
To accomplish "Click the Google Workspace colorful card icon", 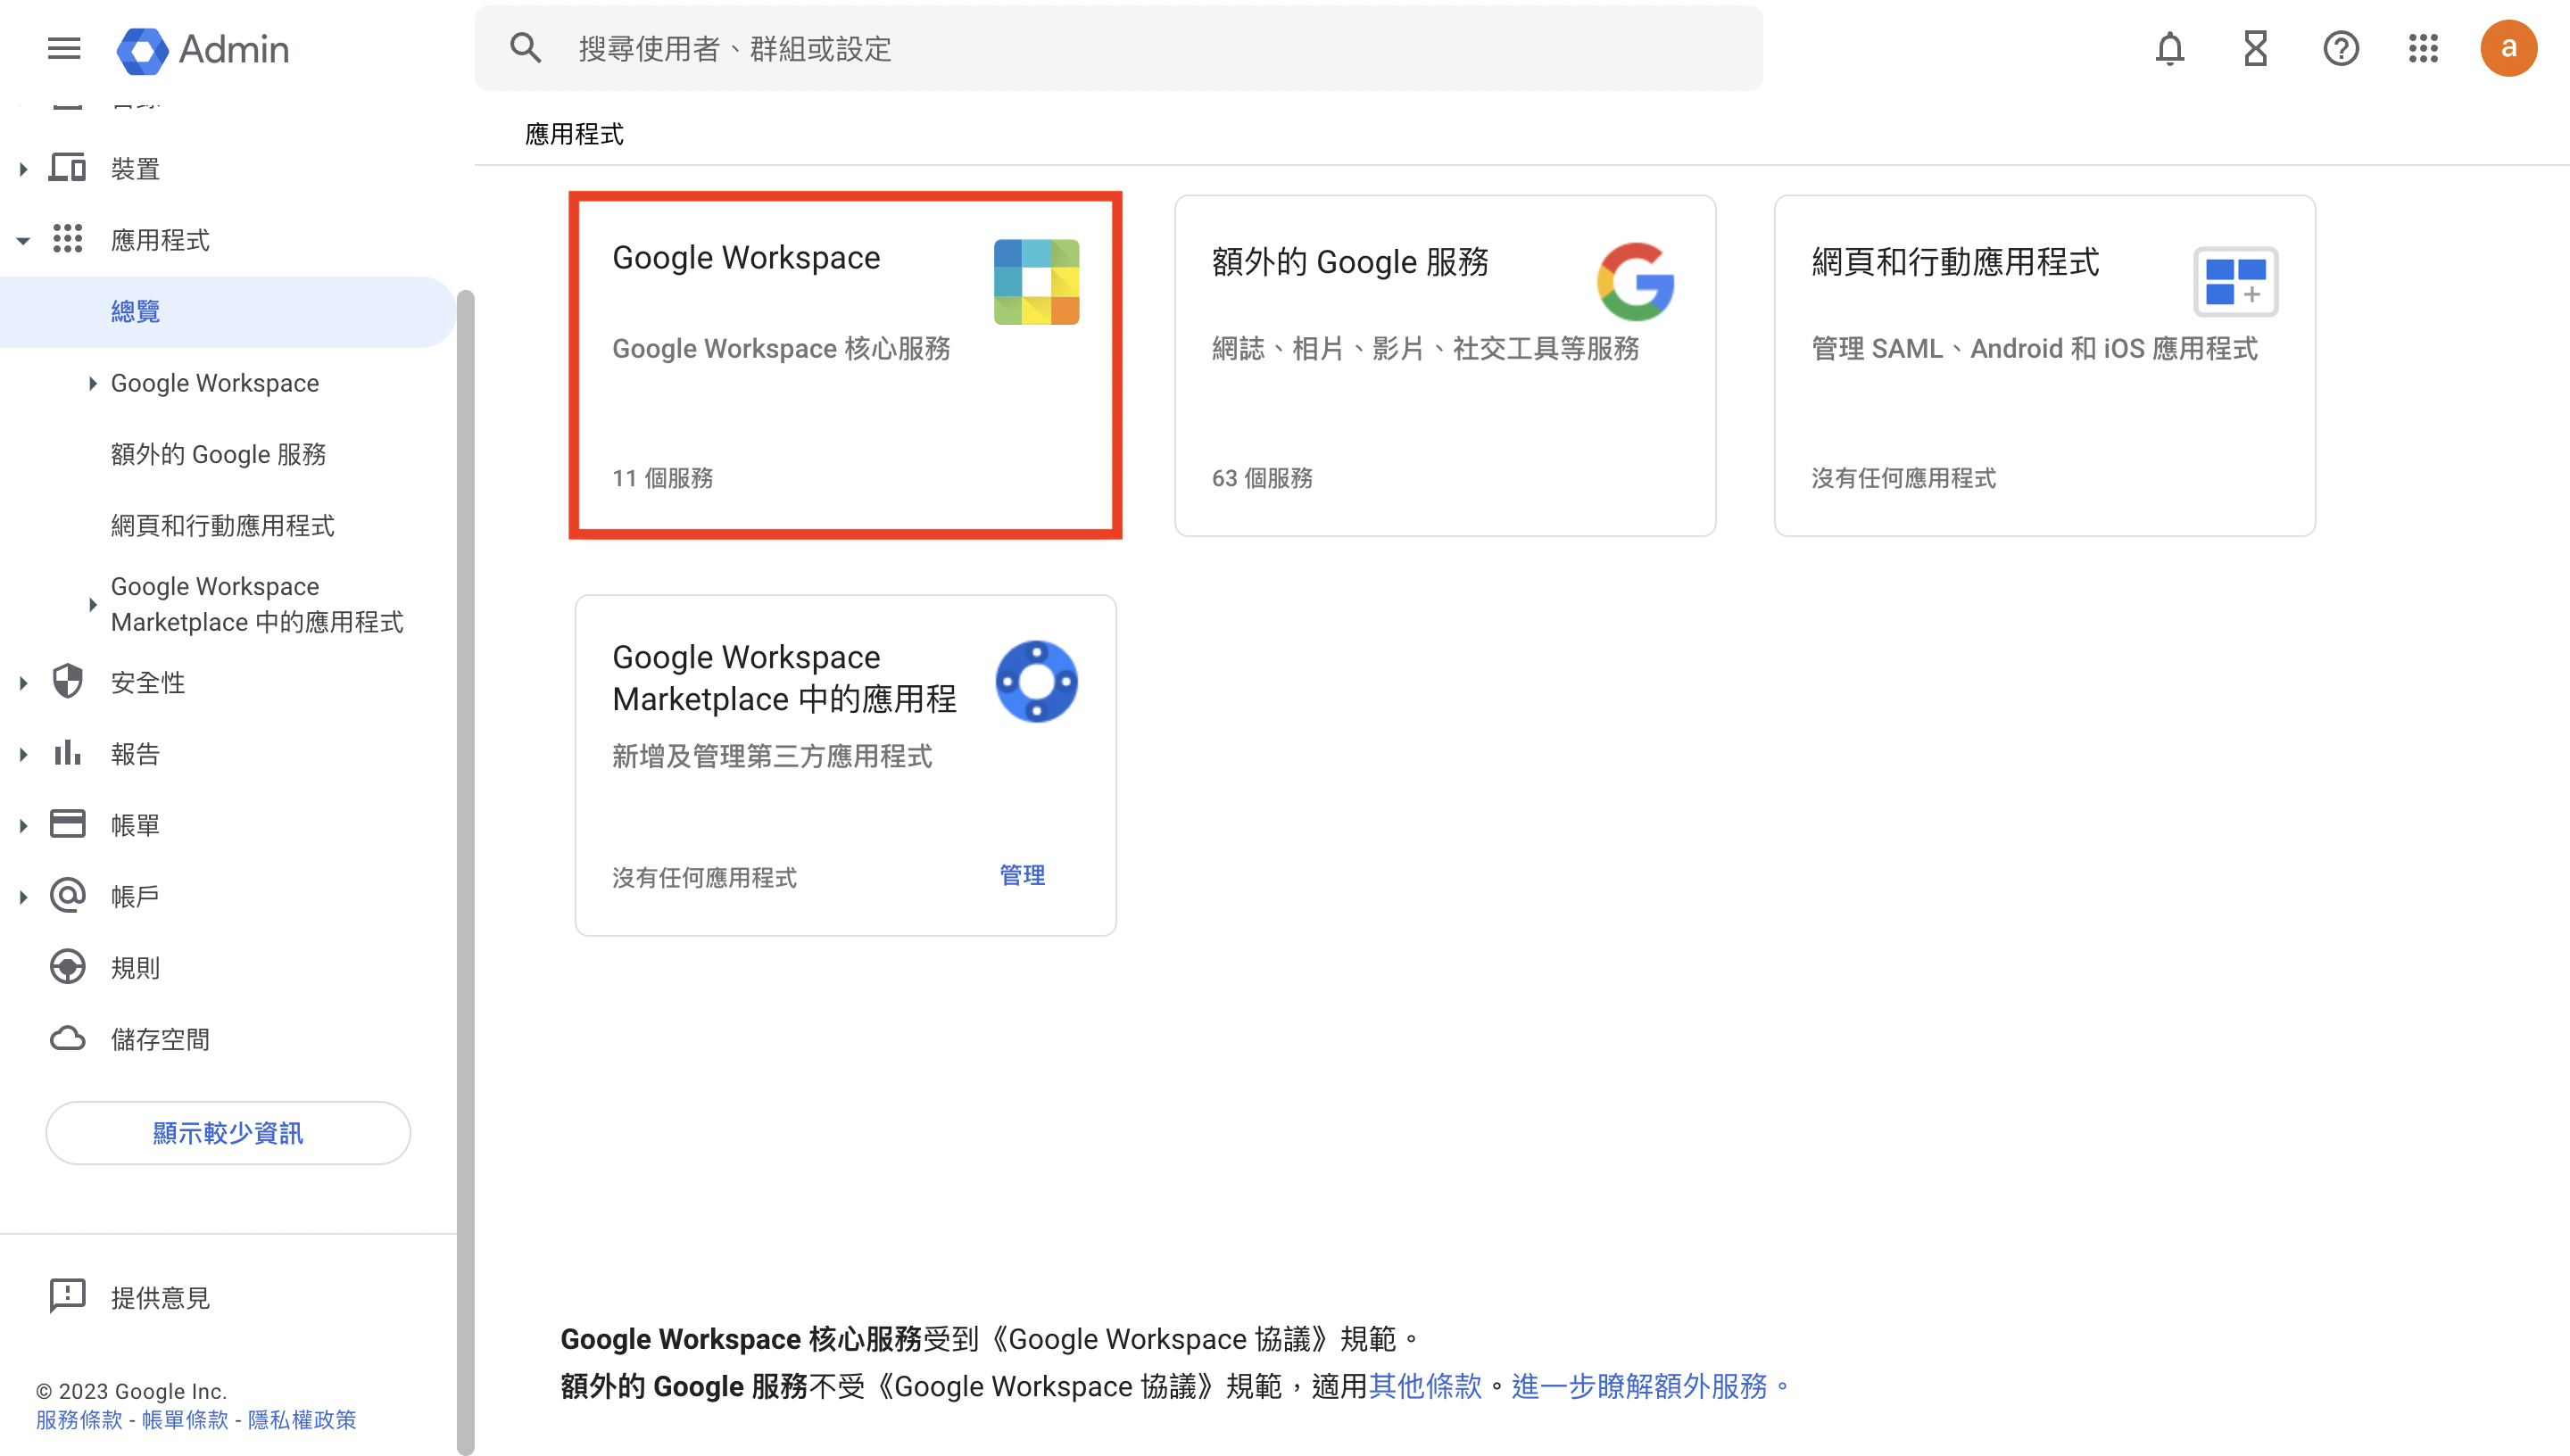I will click(1036, 282).
